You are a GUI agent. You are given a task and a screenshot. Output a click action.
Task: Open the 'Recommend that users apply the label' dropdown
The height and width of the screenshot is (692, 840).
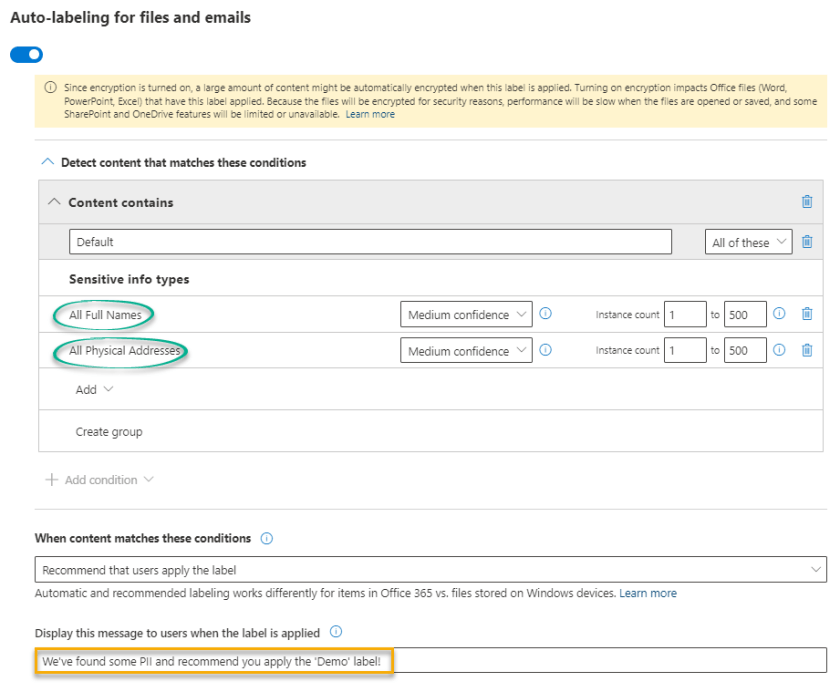(430, 570)
